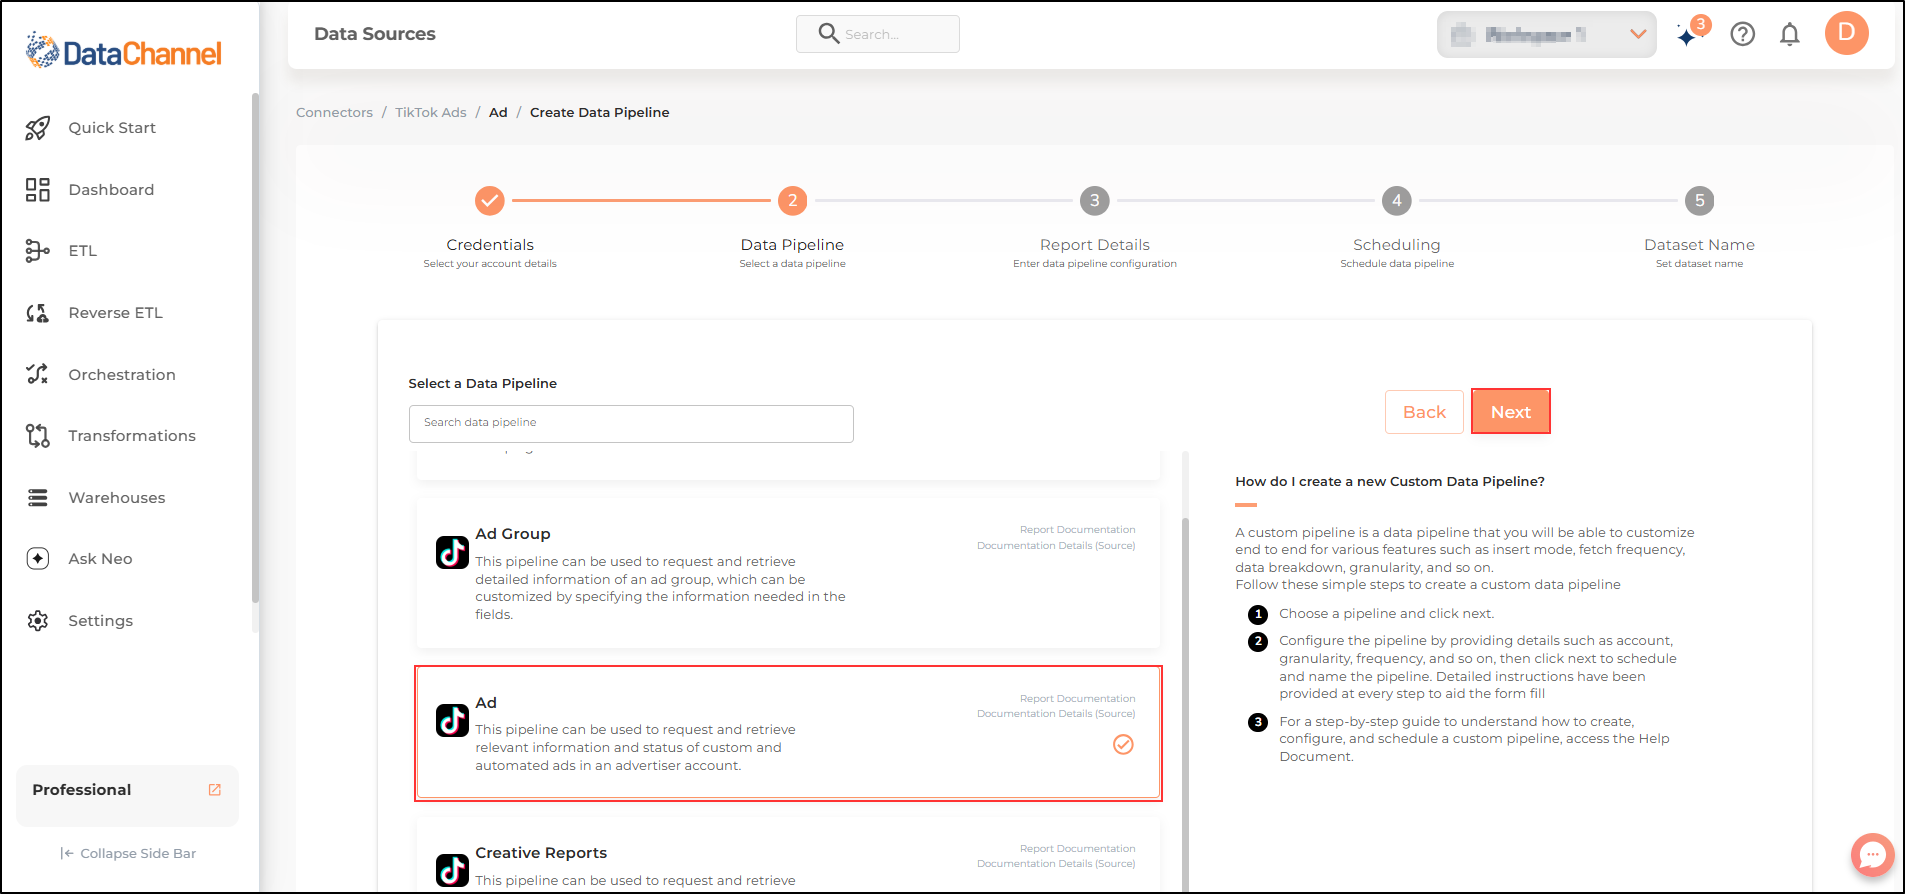Open Warehouses in sidebar
1905x894 pixels.
(x=117, y=498)
